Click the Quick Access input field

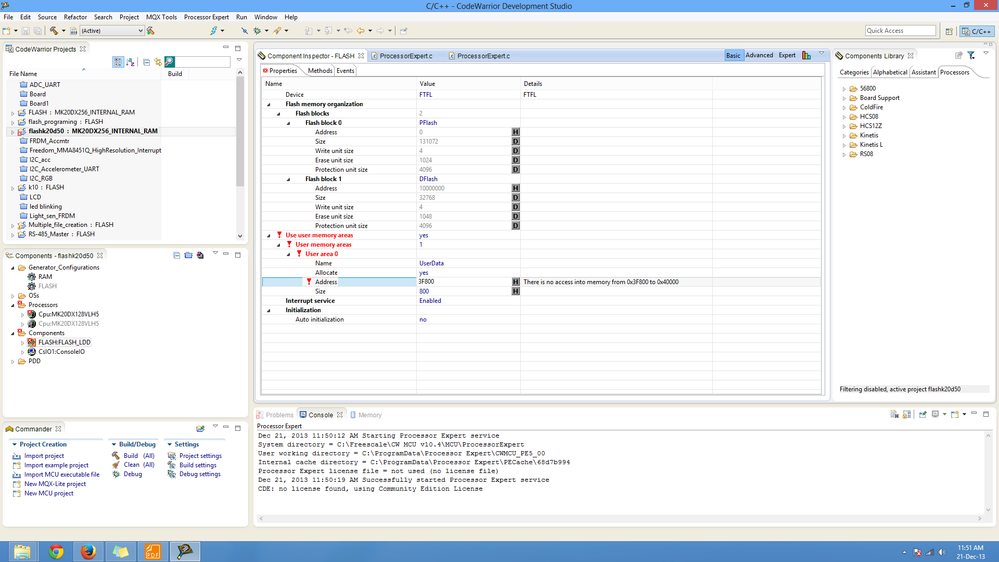[900, 31]
